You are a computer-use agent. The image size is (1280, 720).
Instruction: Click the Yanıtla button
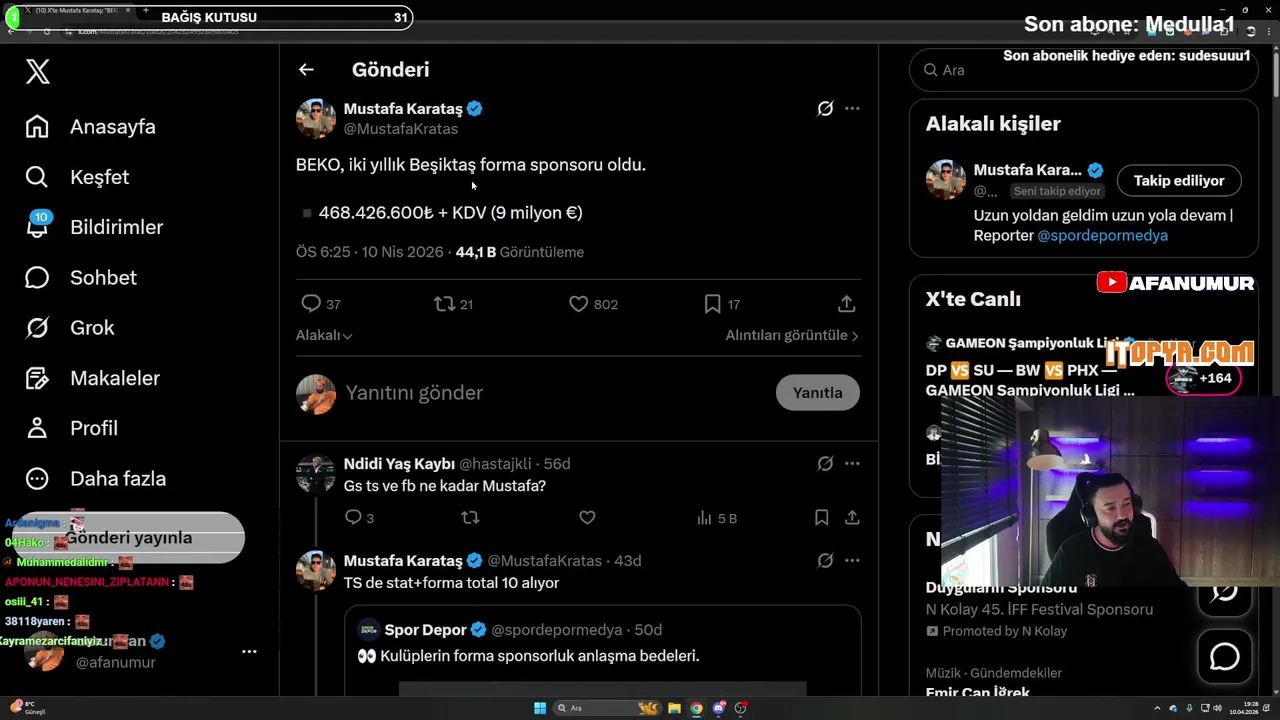pos(817,393)
